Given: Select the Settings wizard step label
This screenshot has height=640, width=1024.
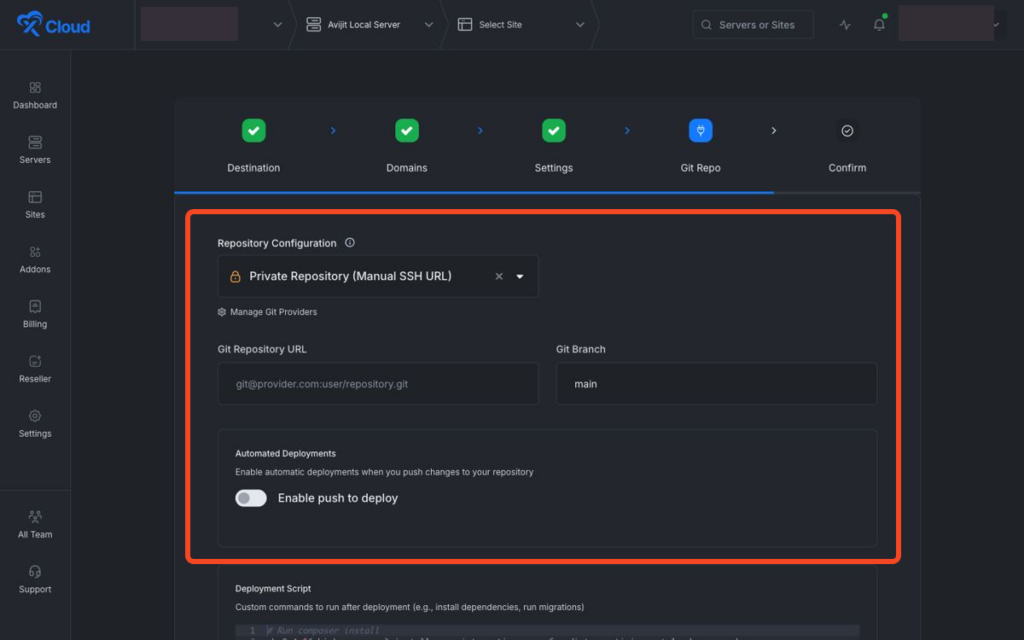Looking at the screenshot, I should (554, 168).
